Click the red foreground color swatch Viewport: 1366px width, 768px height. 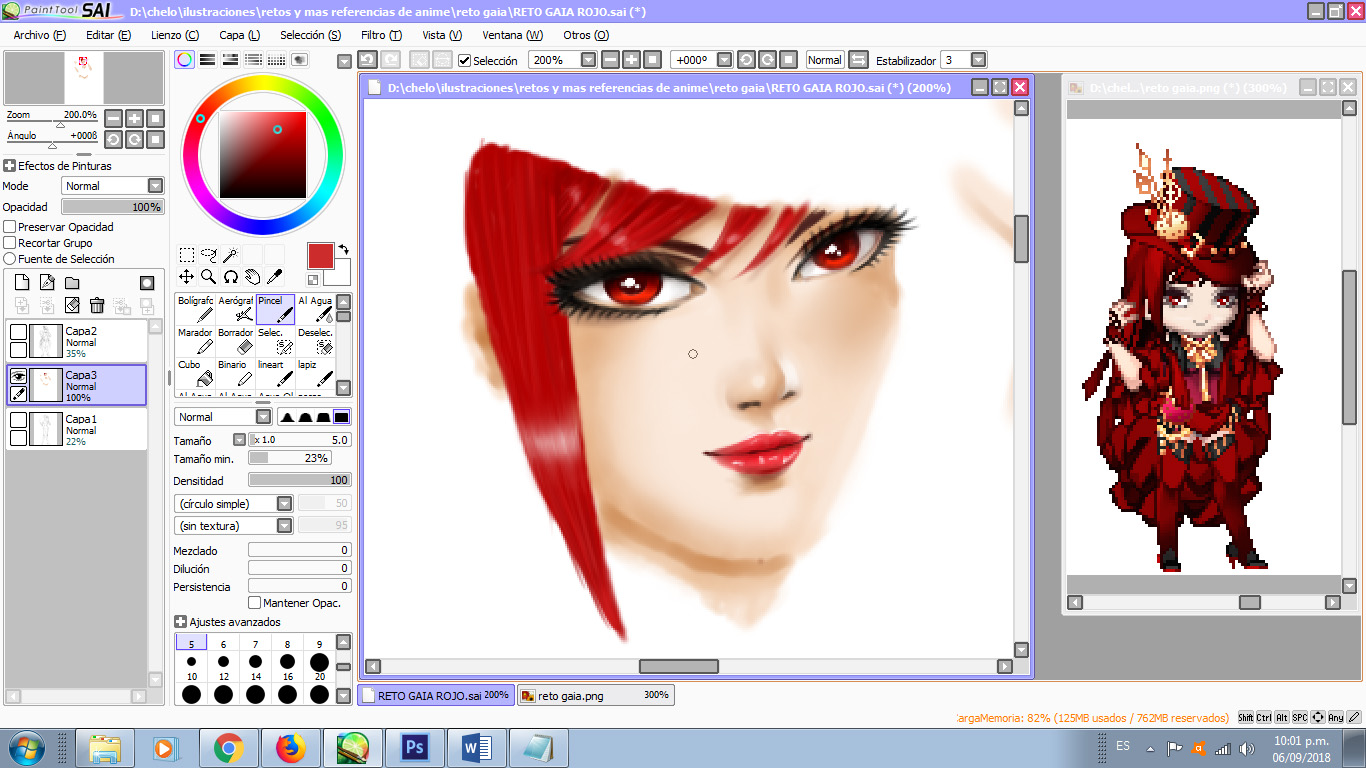point(320,256)
